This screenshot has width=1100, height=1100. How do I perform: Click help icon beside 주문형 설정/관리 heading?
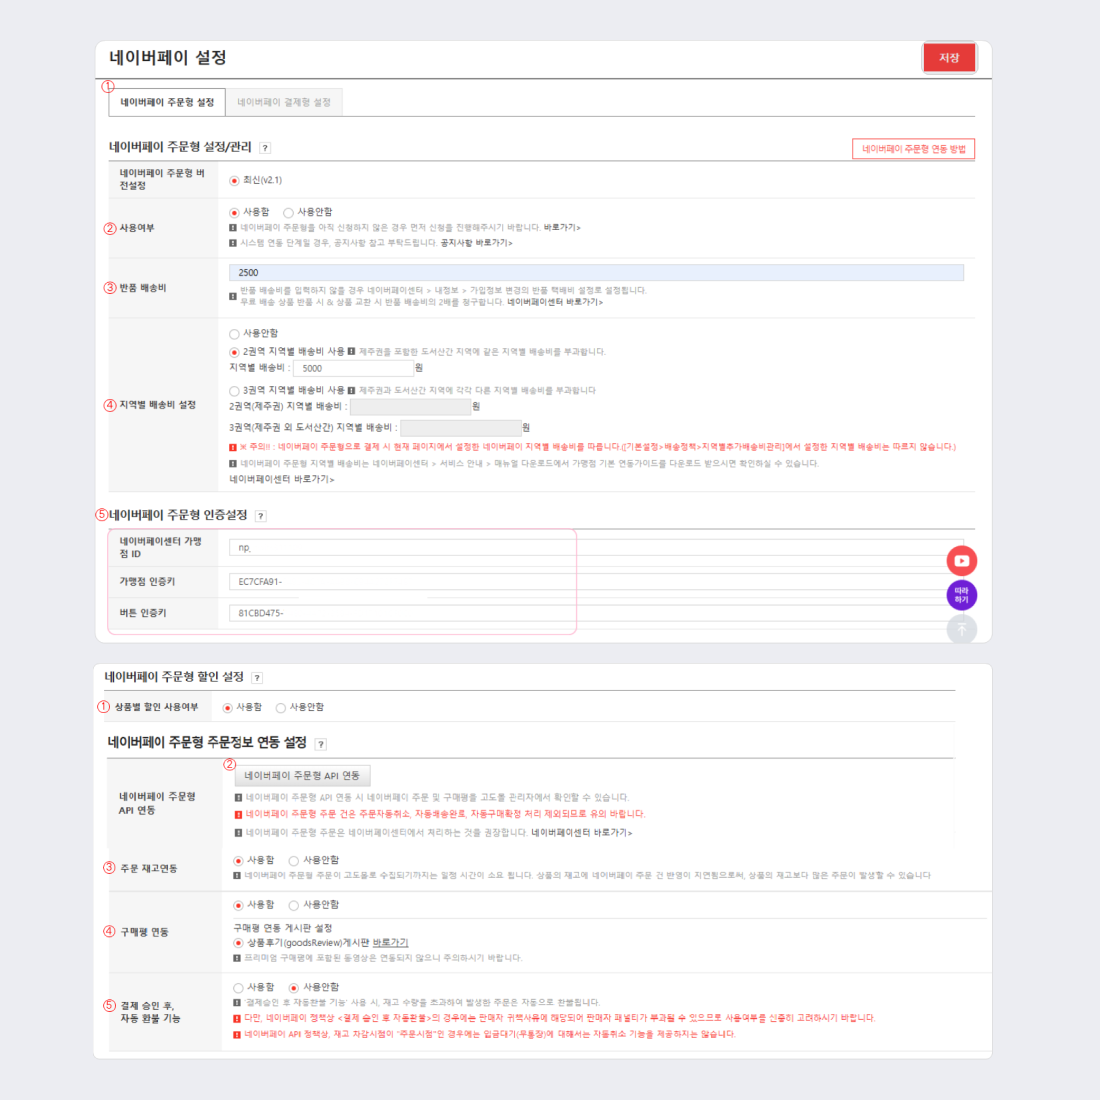click(264, 148)
